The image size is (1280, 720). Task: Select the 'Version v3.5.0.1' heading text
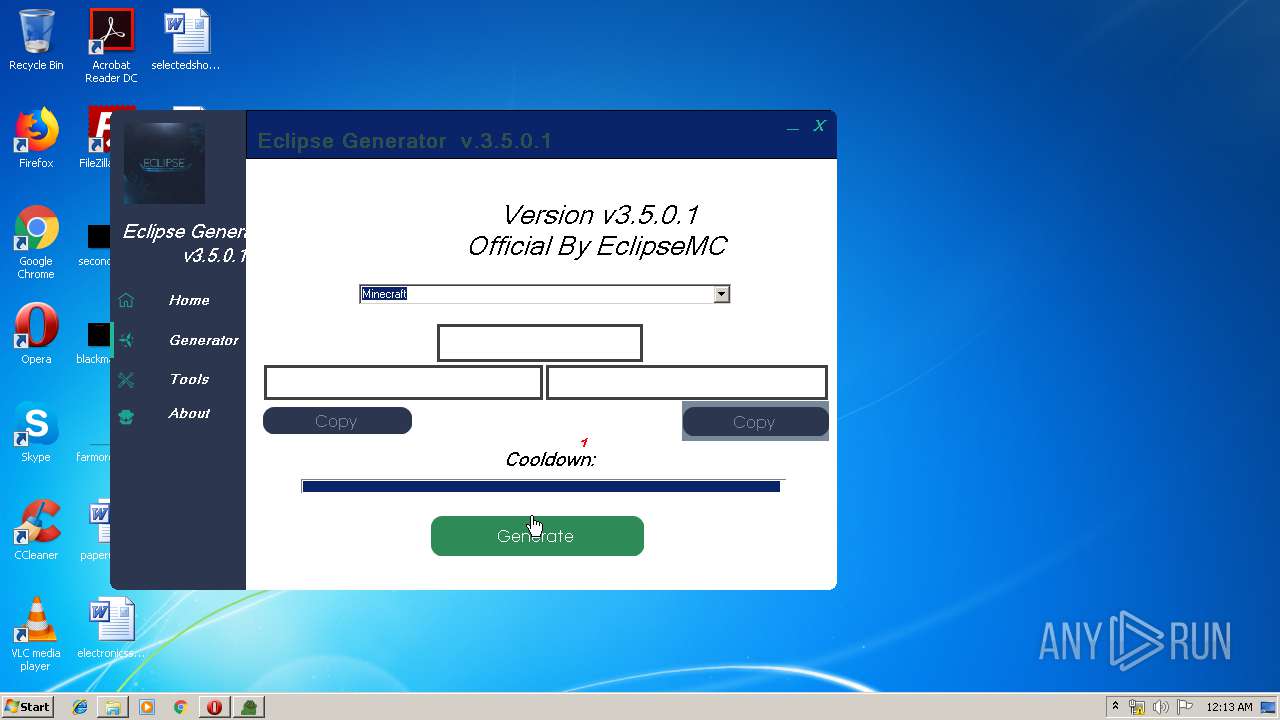coord(600,215)
